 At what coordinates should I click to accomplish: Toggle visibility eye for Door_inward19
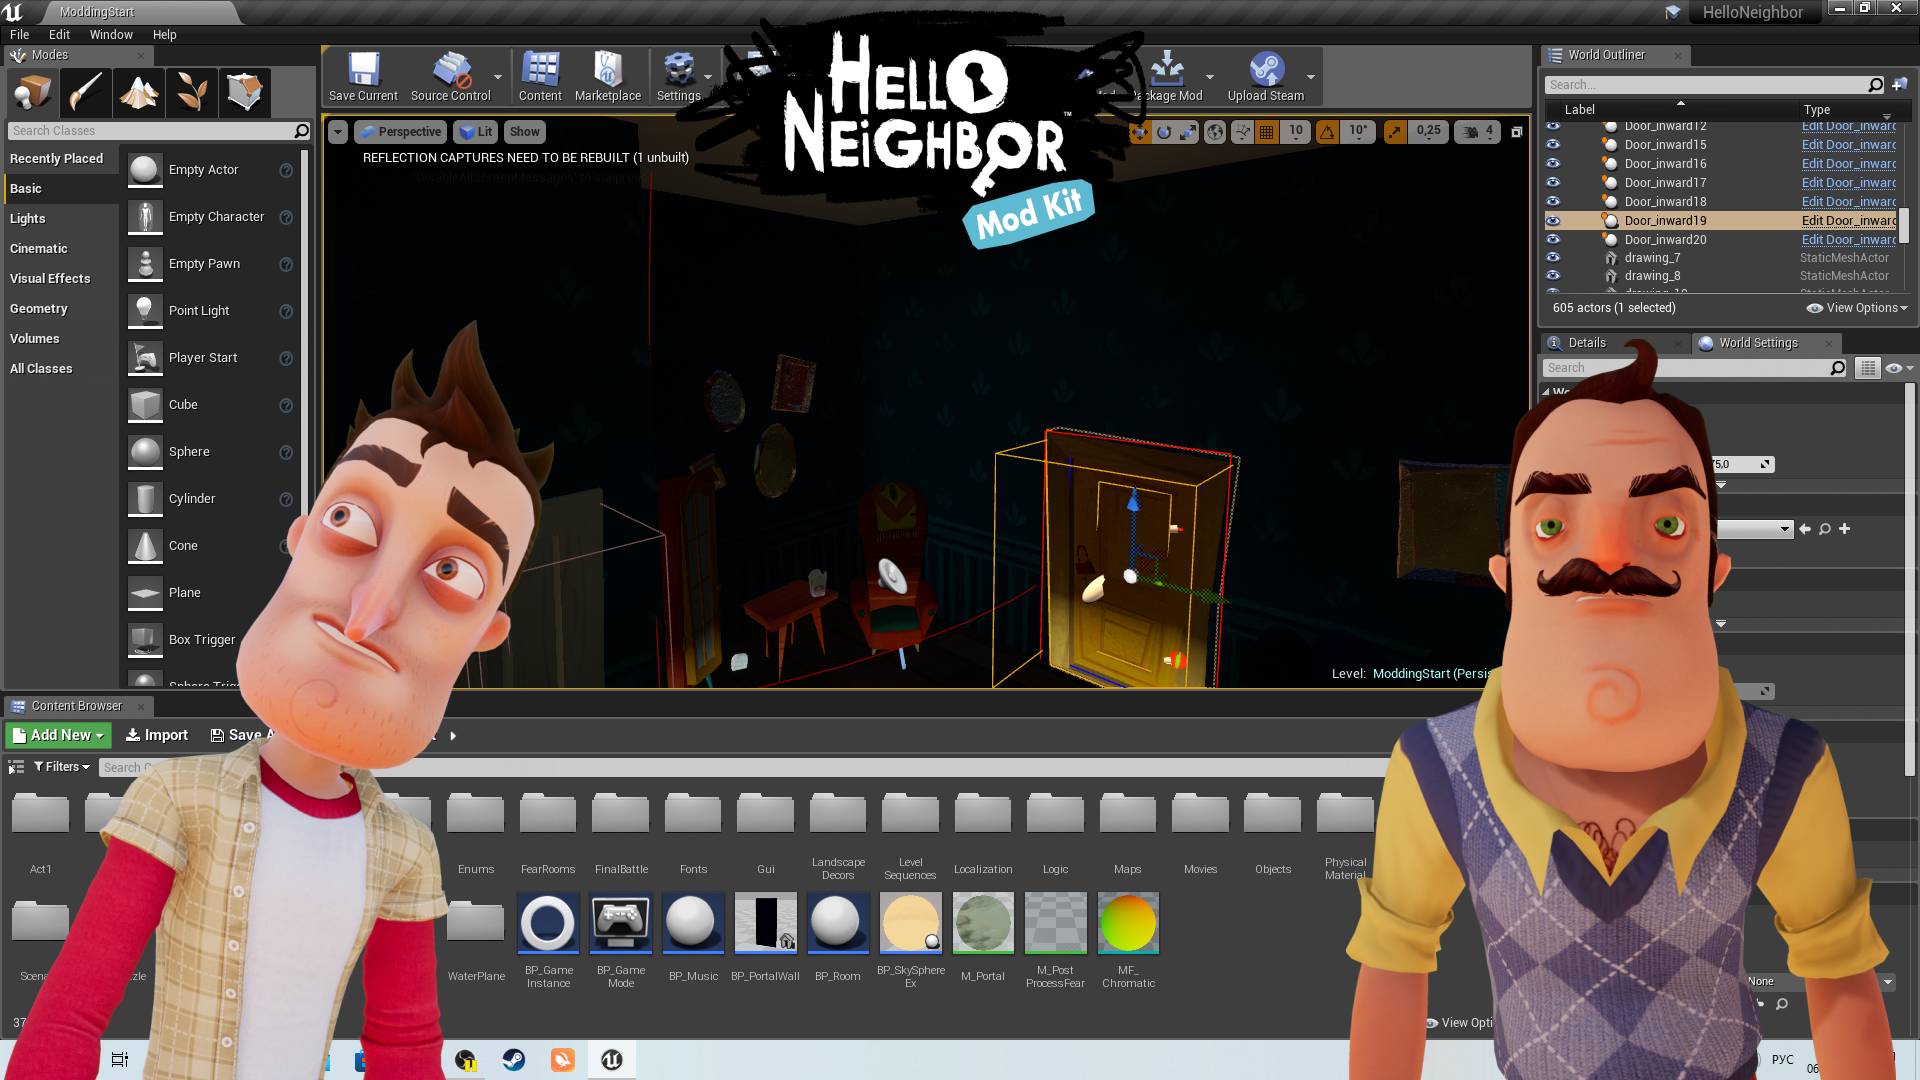(1553, 221)
